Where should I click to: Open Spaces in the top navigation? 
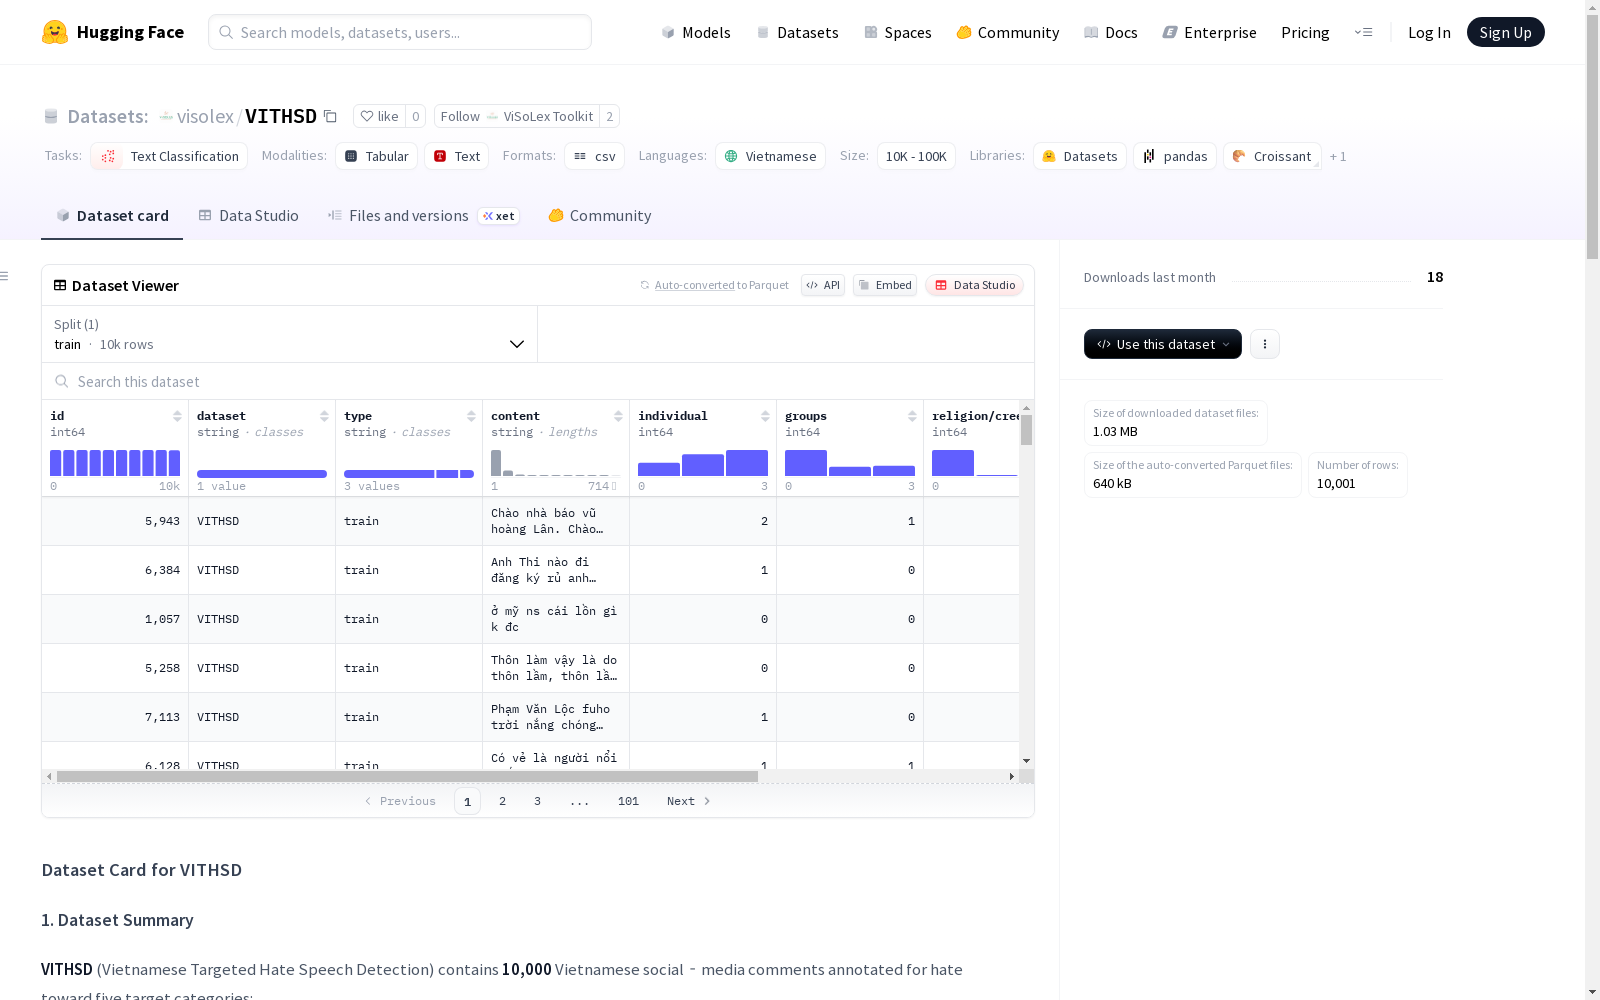pos(897,32)
